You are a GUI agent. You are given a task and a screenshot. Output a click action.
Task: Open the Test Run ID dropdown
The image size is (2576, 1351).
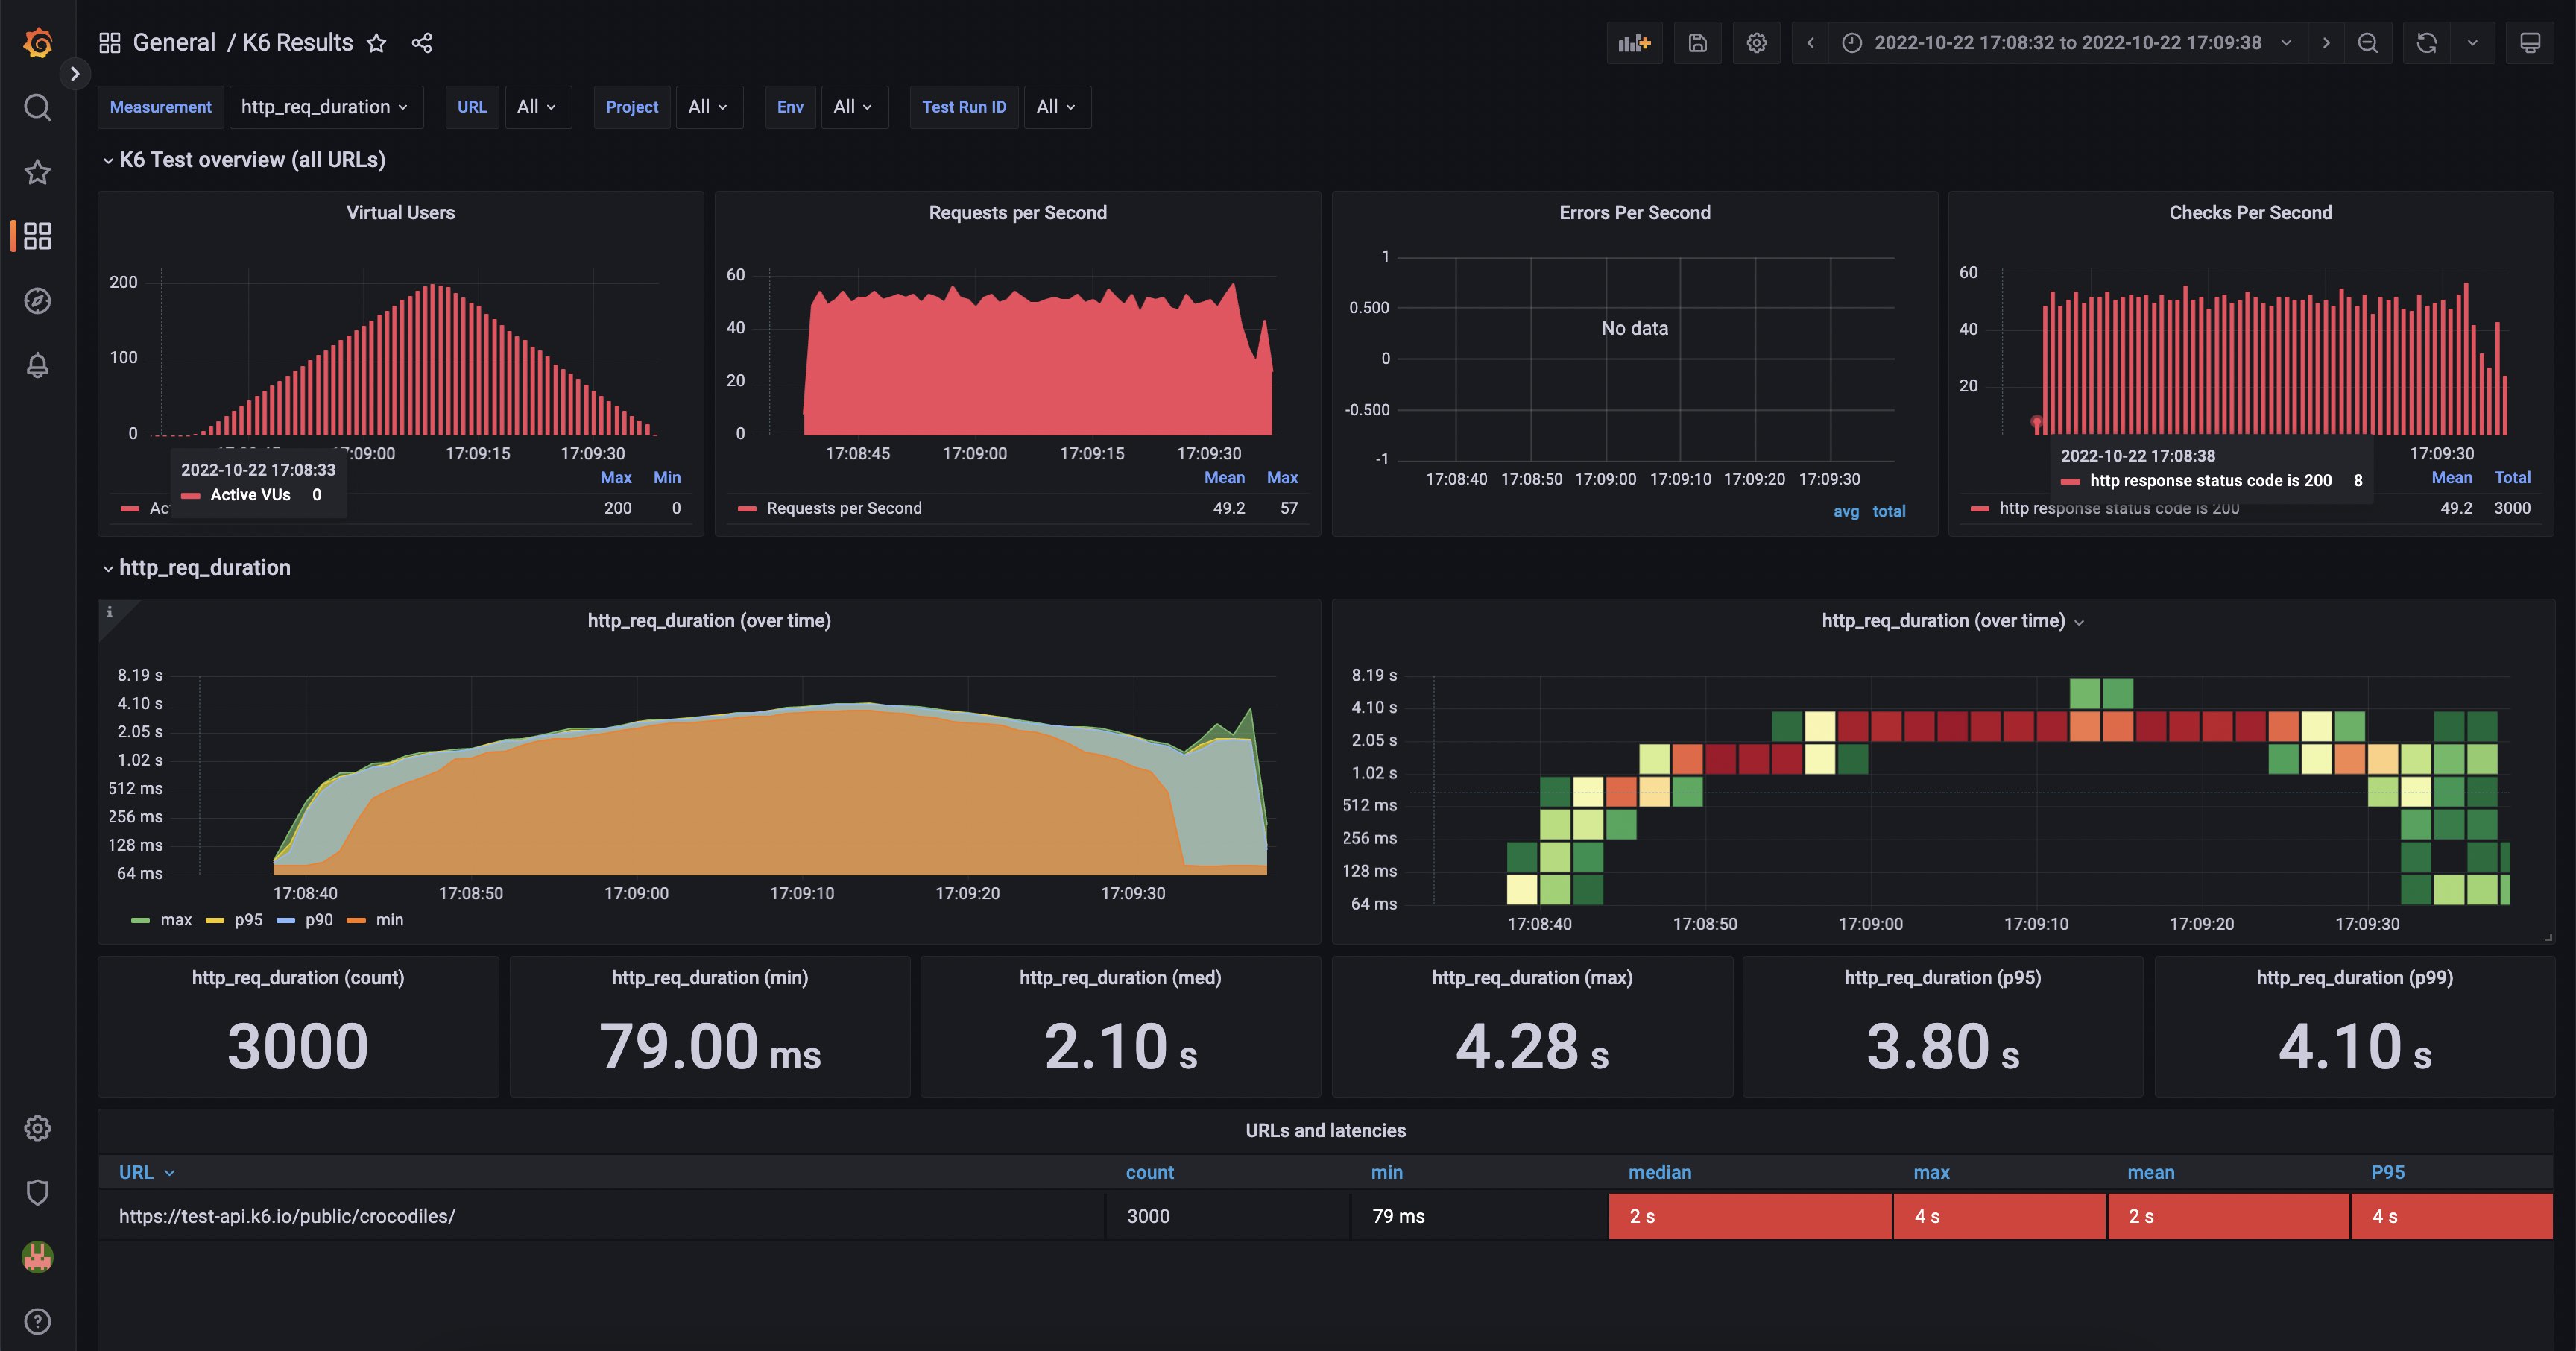[1055, 107]
